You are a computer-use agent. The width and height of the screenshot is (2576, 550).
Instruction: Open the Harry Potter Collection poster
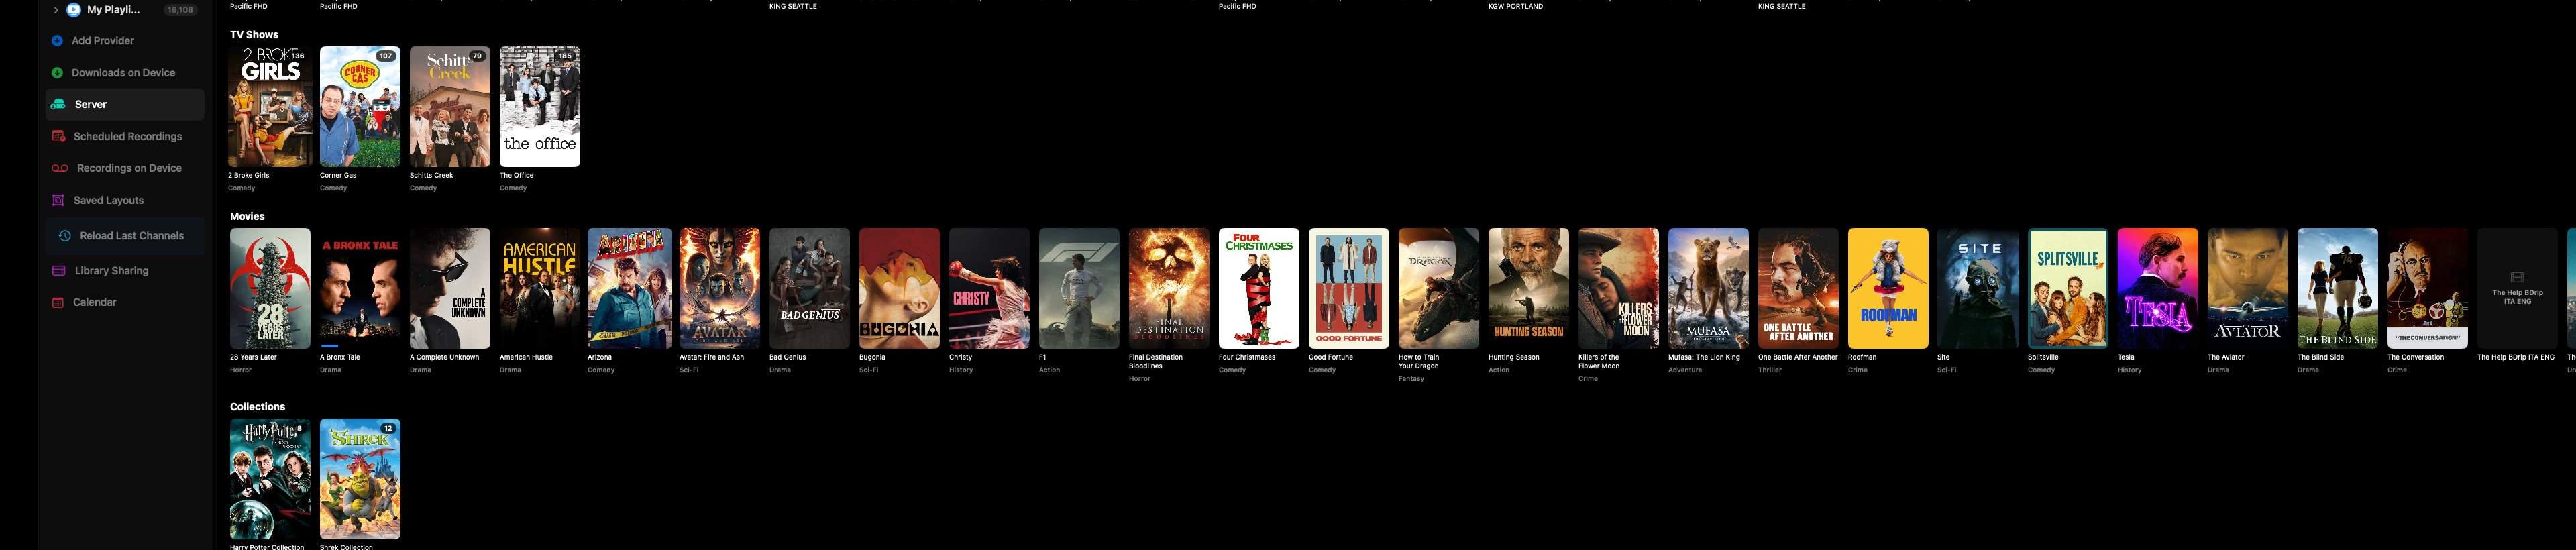pyautogui.click(x=270, y=479)
